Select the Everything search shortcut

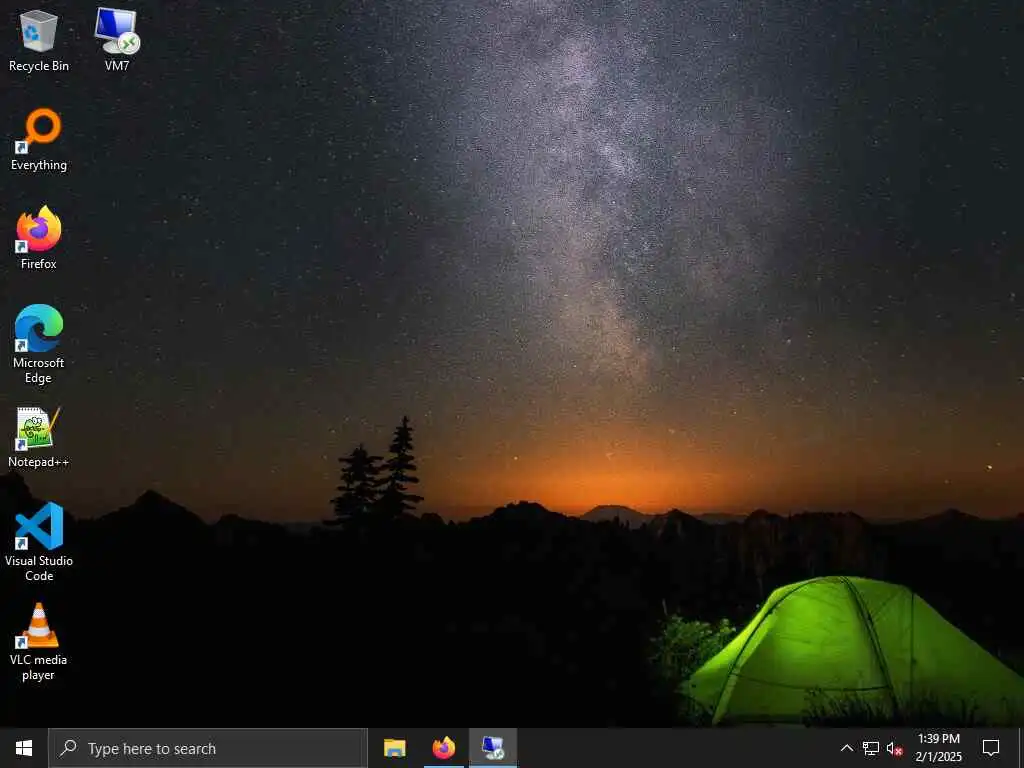39,140
